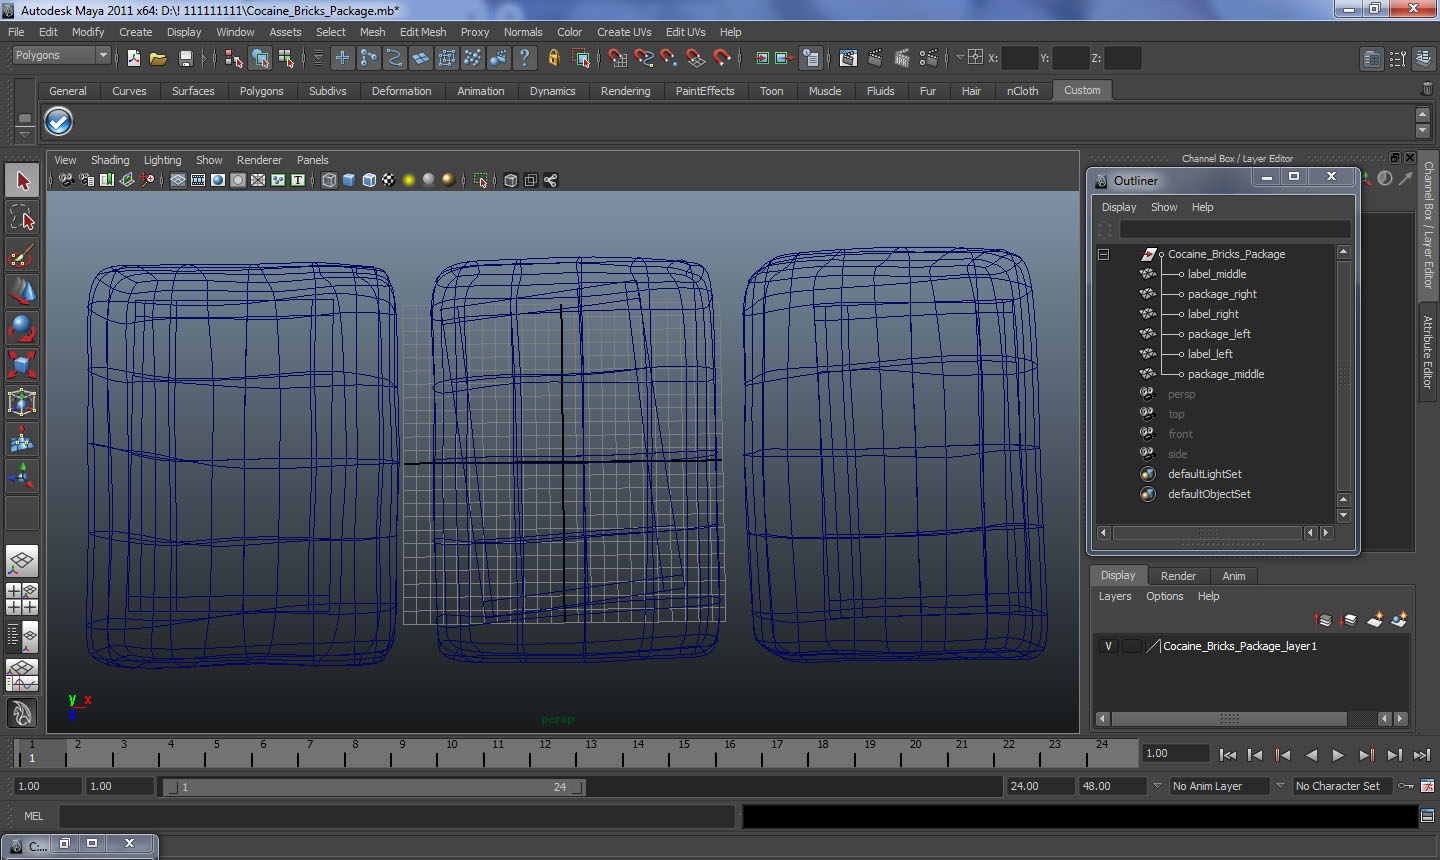Collapse the Cocaine_Bricks_Package group in Outliner
This screenshot has height=860, width=1440.
tap(1104, 254)
